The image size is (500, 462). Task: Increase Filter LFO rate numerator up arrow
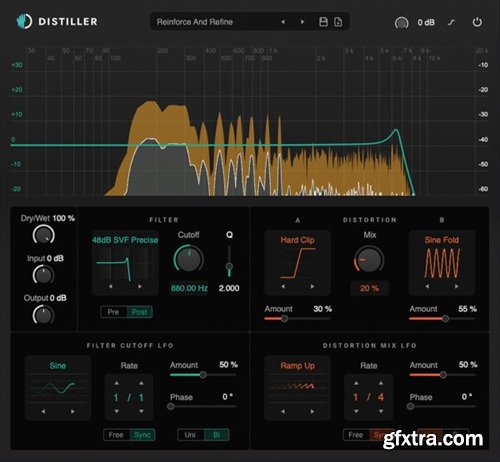tap(116, 383)
